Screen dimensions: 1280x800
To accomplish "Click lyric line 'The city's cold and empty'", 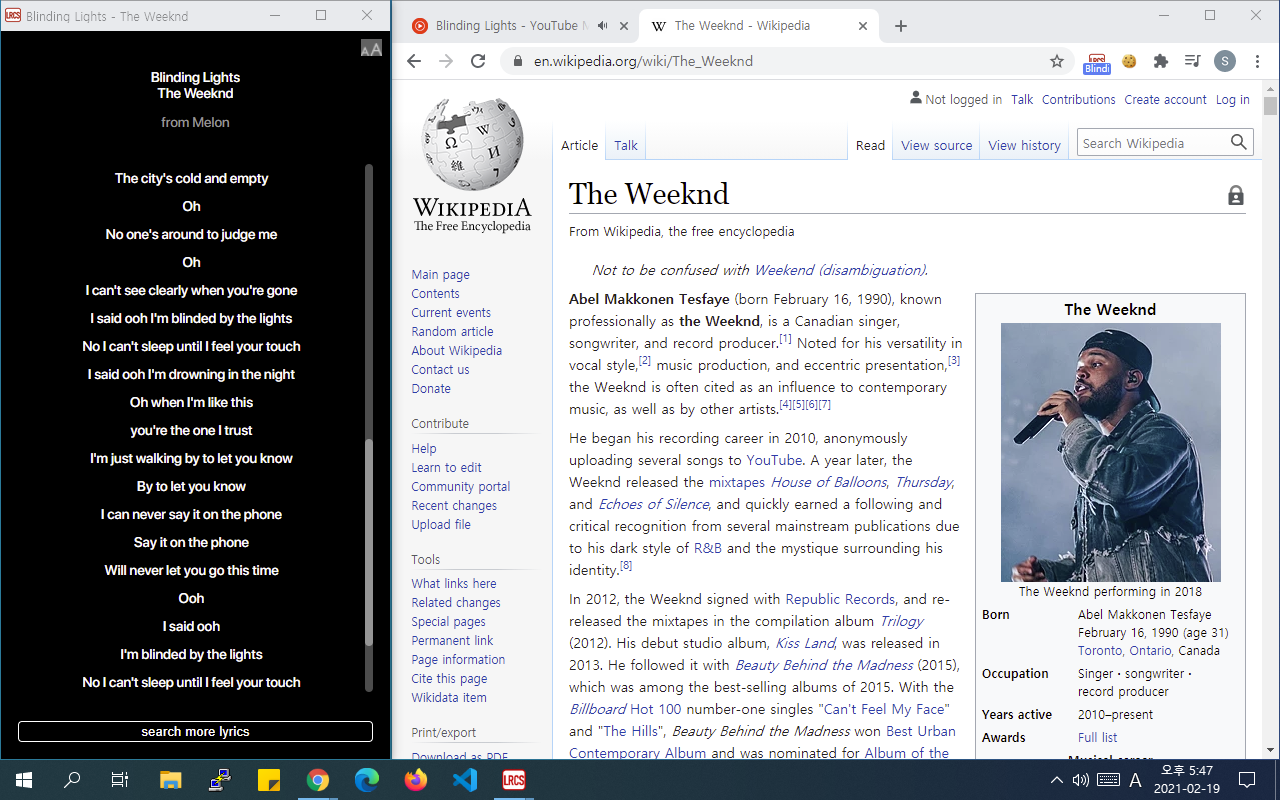I will tap(191, 178).
